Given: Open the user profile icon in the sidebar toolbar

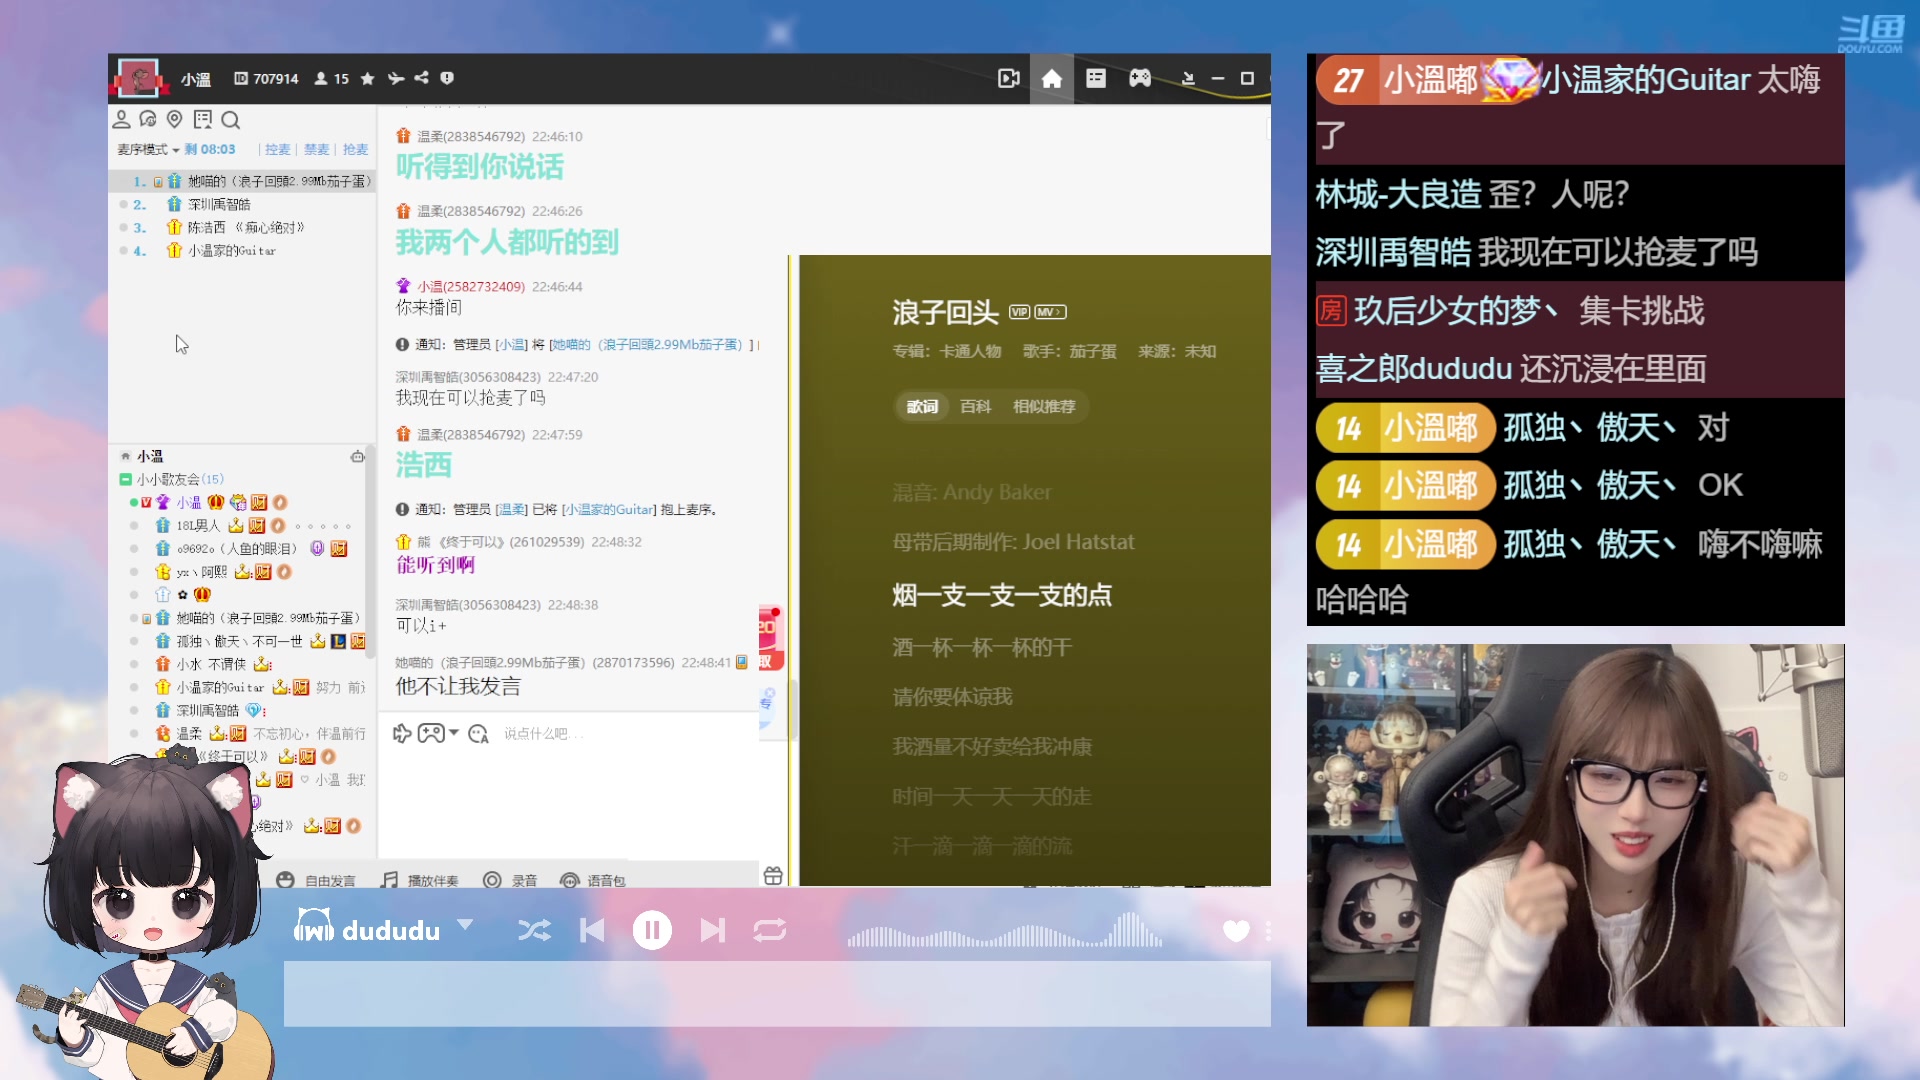Looking at the screenshot, I should coord(121,120).
